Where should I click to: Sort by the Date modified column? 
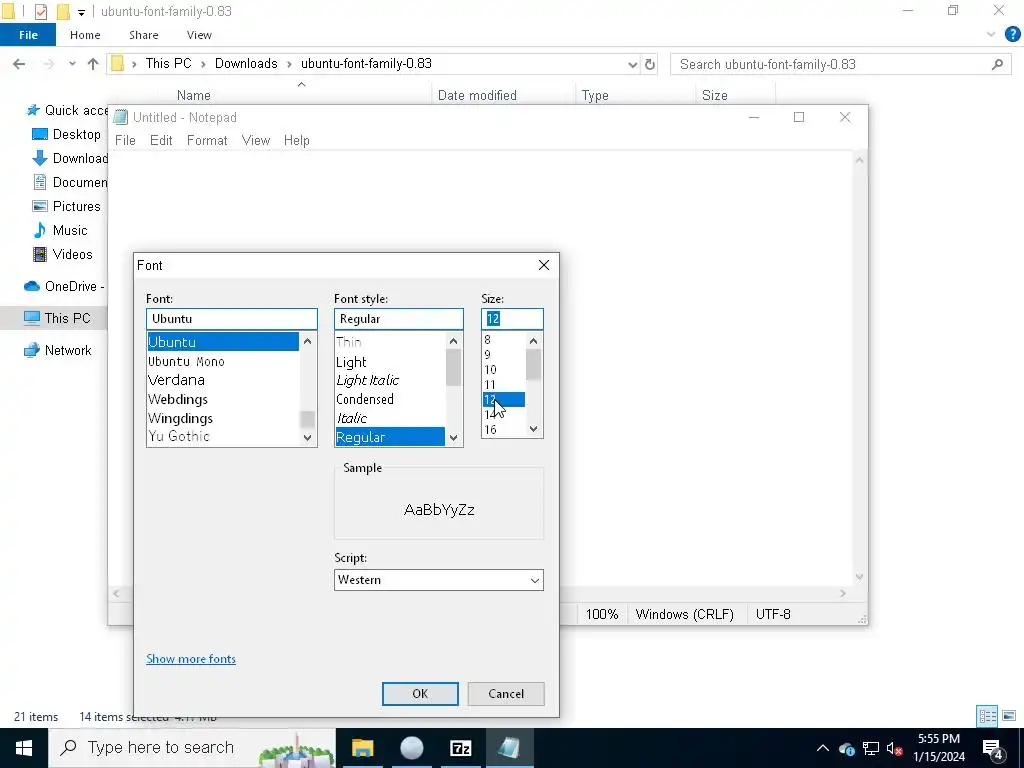tap(477, 95)
